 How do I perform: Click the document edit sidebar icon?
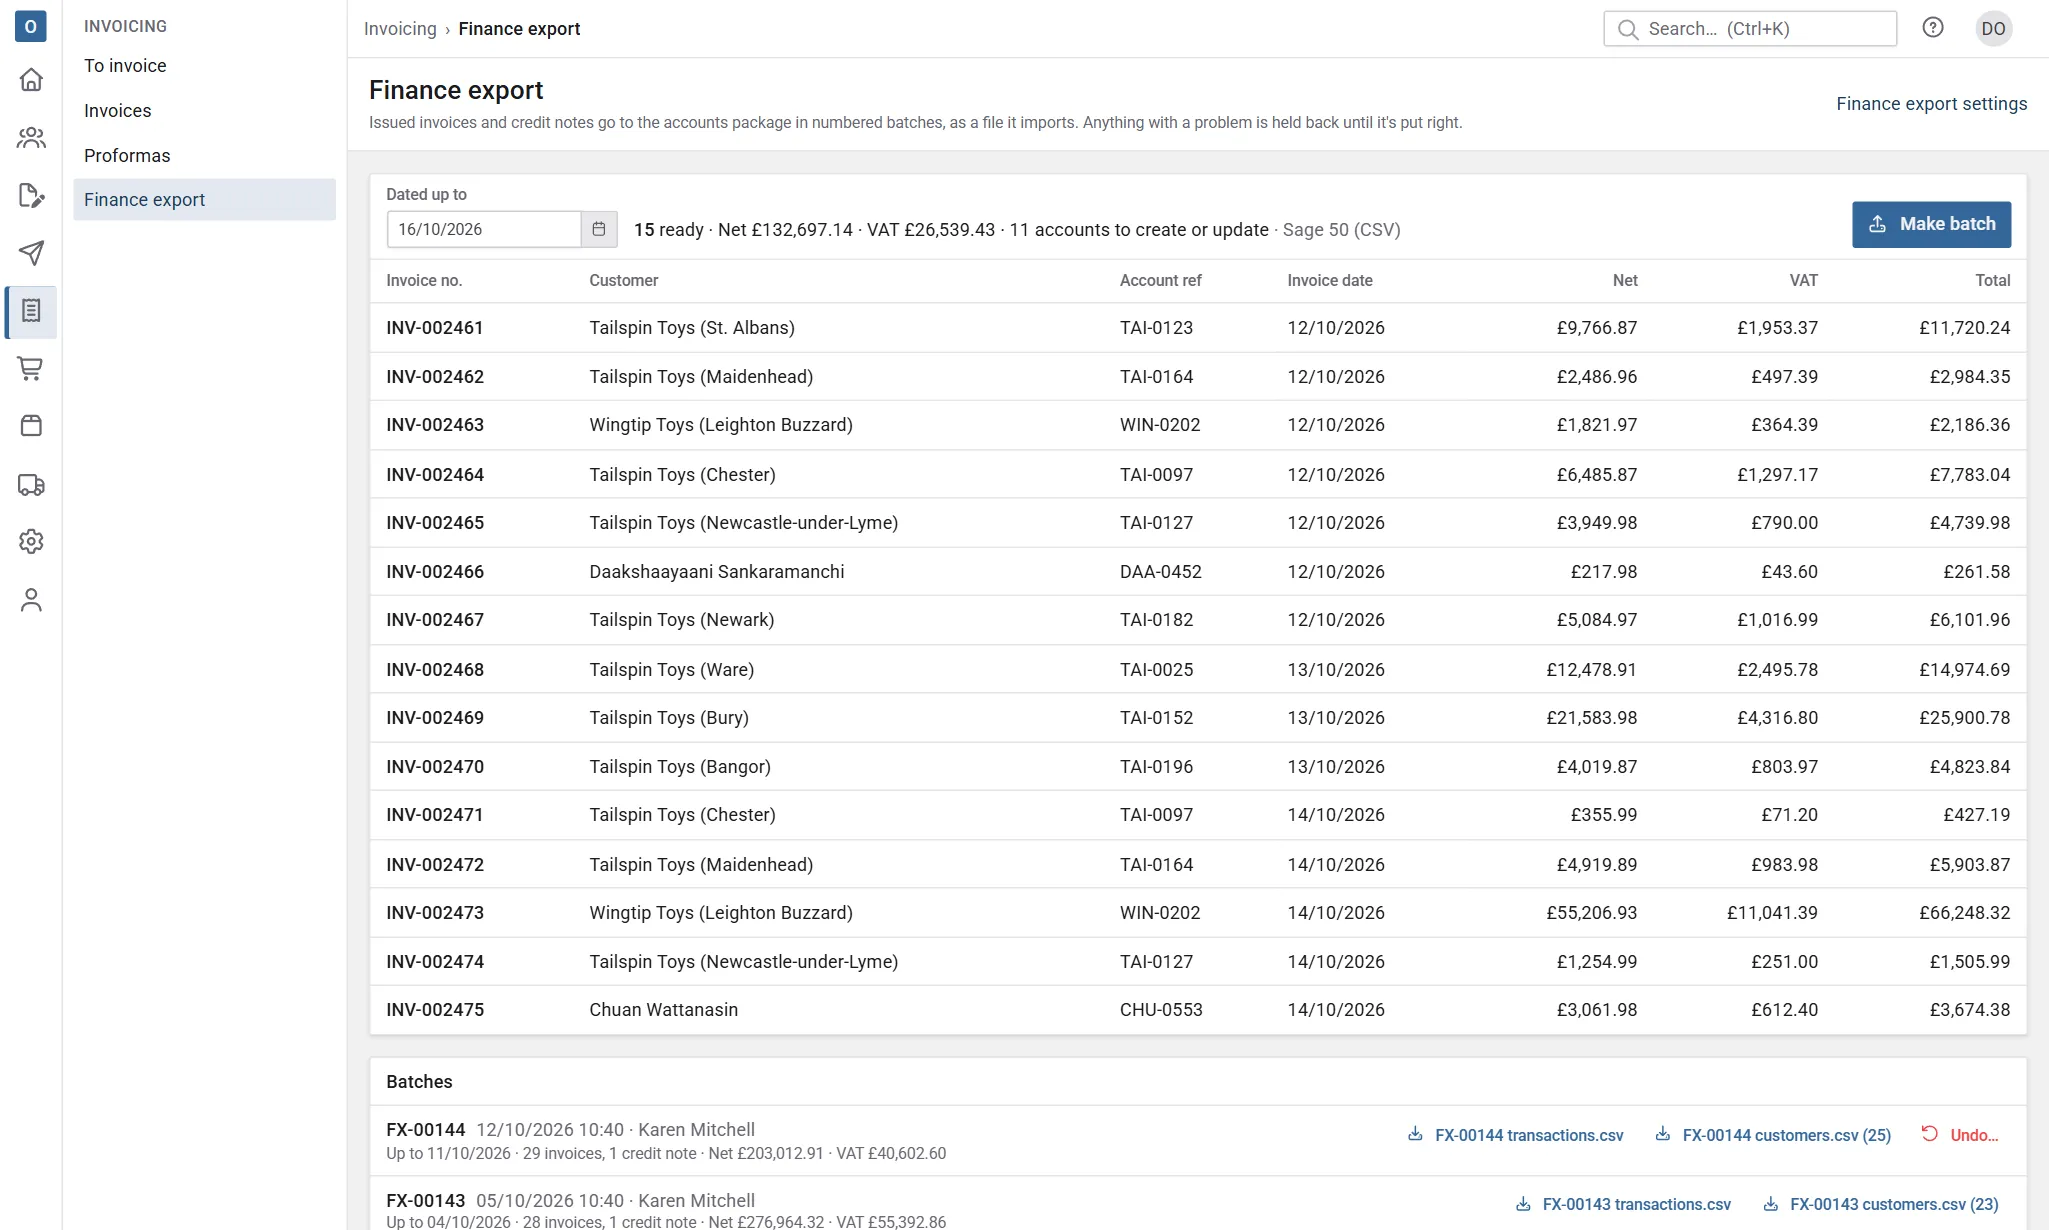pyautogui.click(x=31, y=195)
